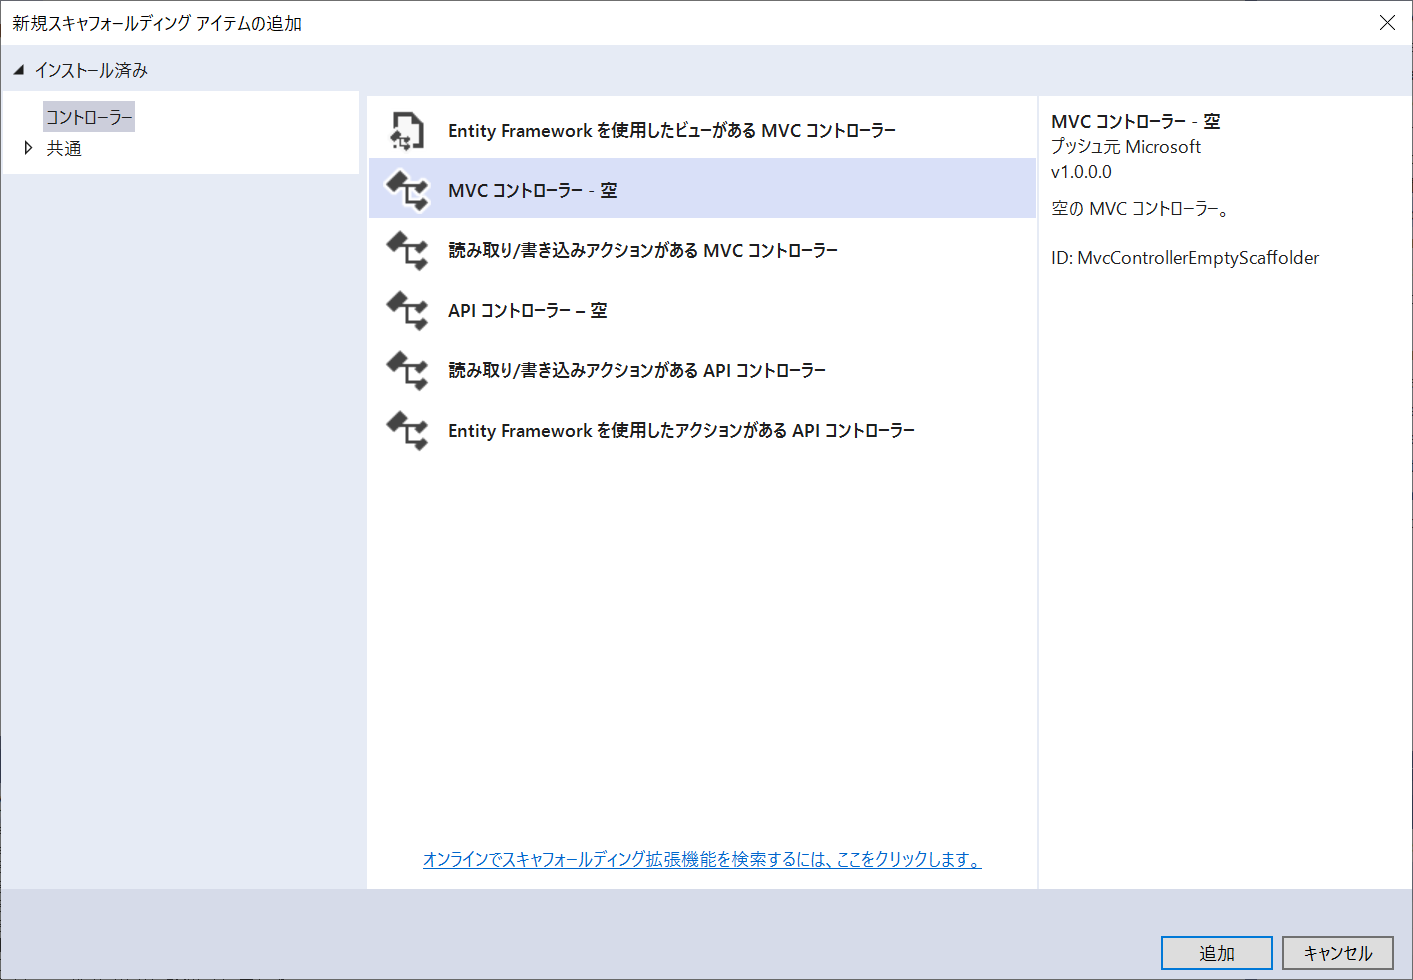Expand the 共通 tree node arrow
This screenshot has width=1413, height=980.
click(x=28, y=148)
